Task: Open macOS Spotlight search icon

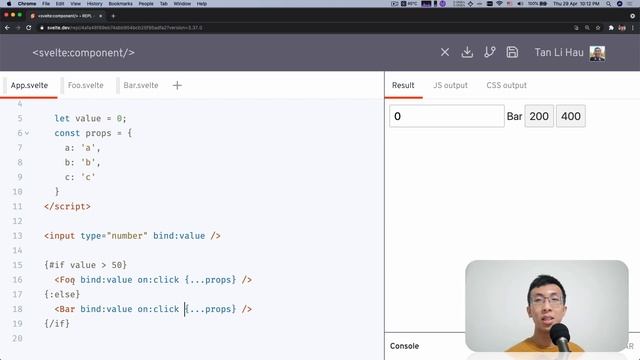Action: [x=609, y=4]
